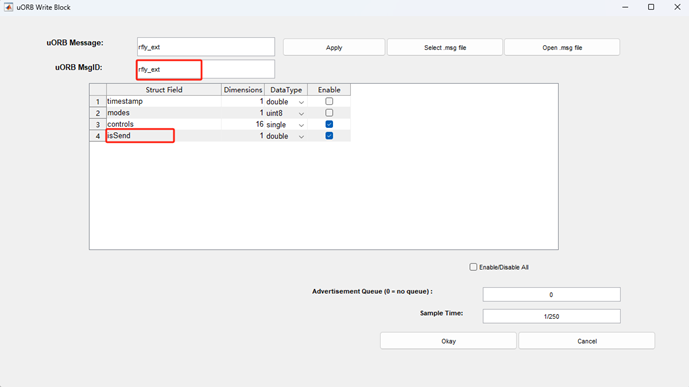Select the modes struct field cell
Screen dimensions: 689x387
[163, 112]
